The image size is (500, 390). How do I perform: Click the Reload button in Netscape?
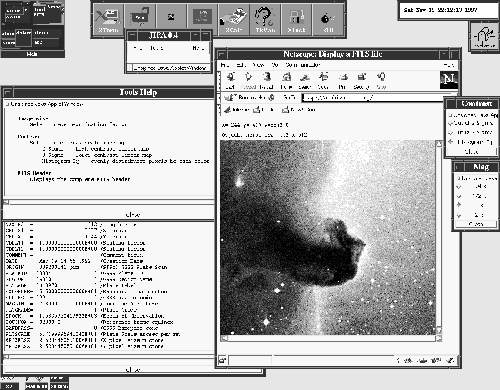267,81
